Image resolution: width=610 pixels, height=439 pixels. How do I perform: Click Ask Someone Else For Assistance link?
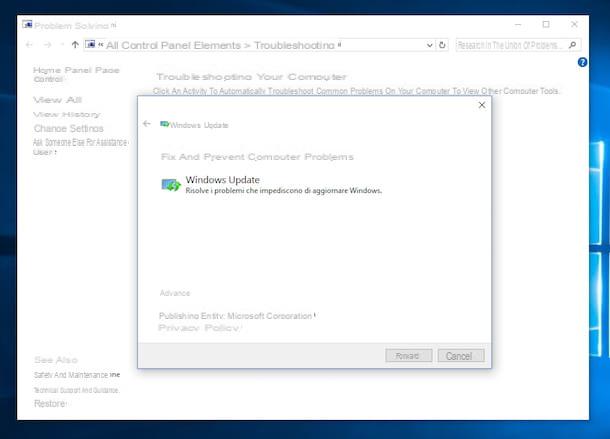coord(80,147)
